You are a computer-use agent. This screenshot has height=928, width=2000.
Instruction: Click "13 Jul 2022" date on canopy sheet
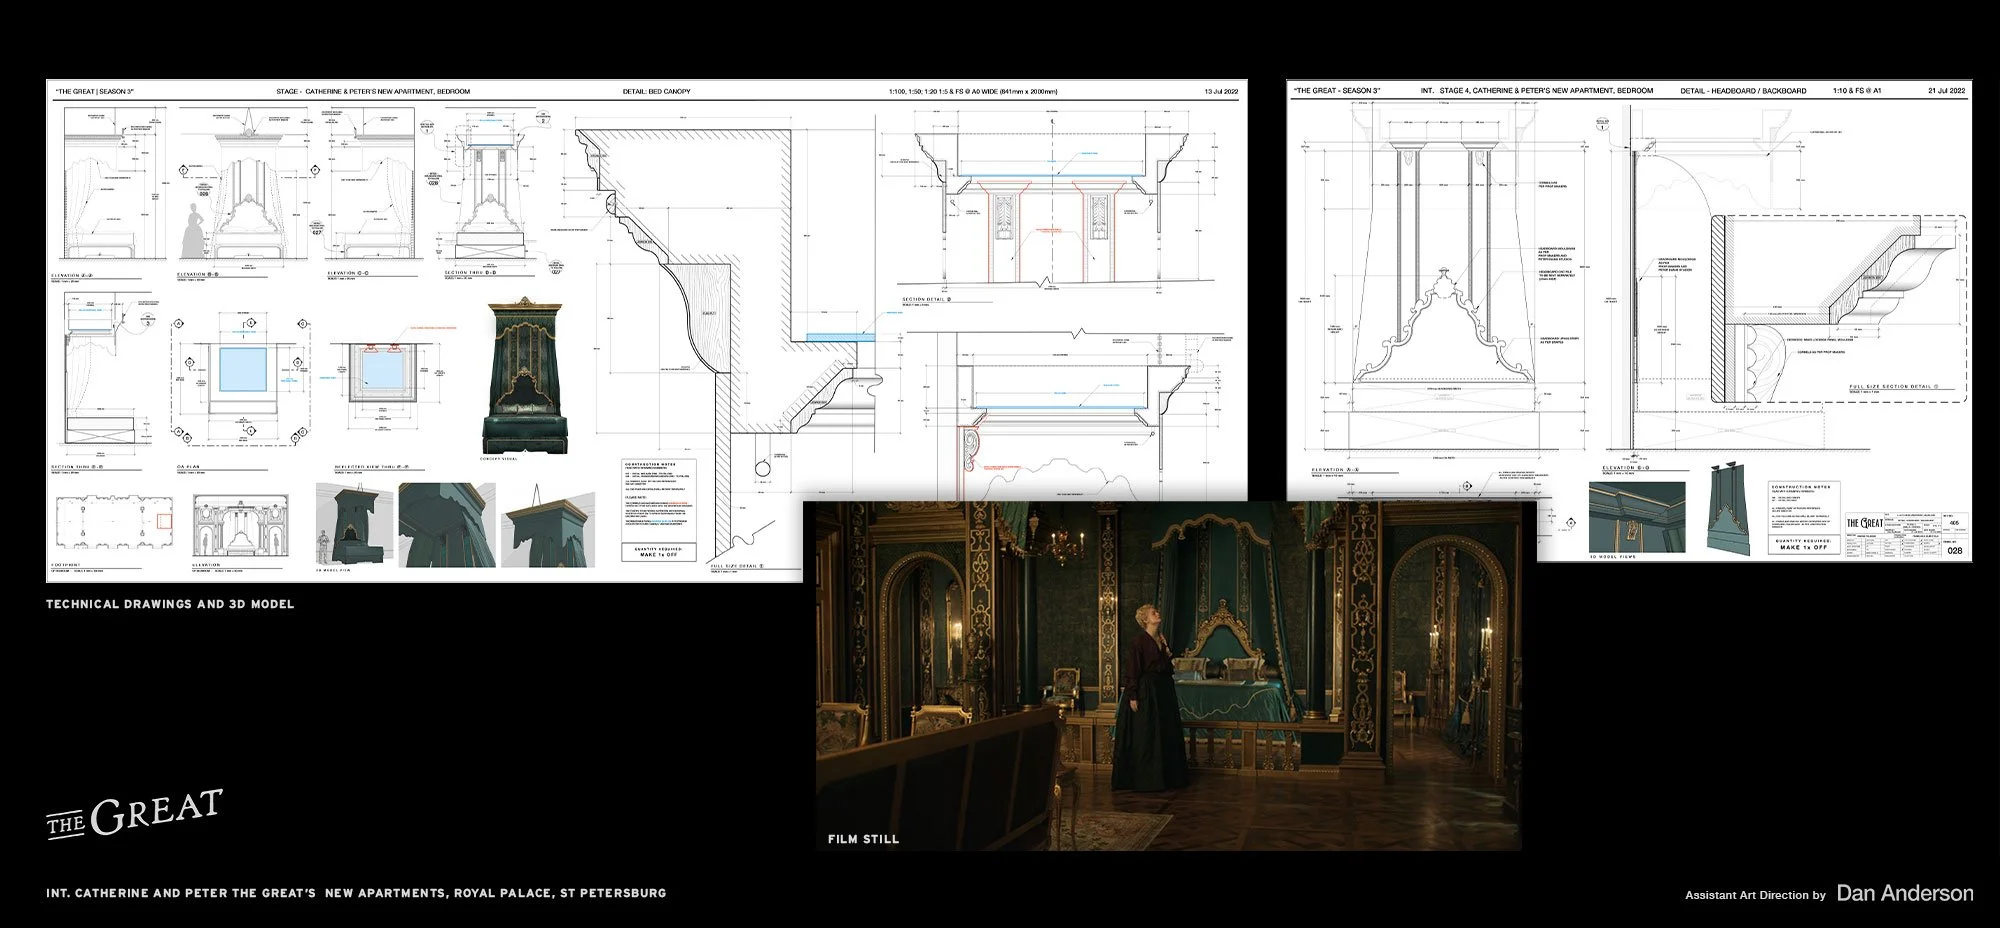1221,91
